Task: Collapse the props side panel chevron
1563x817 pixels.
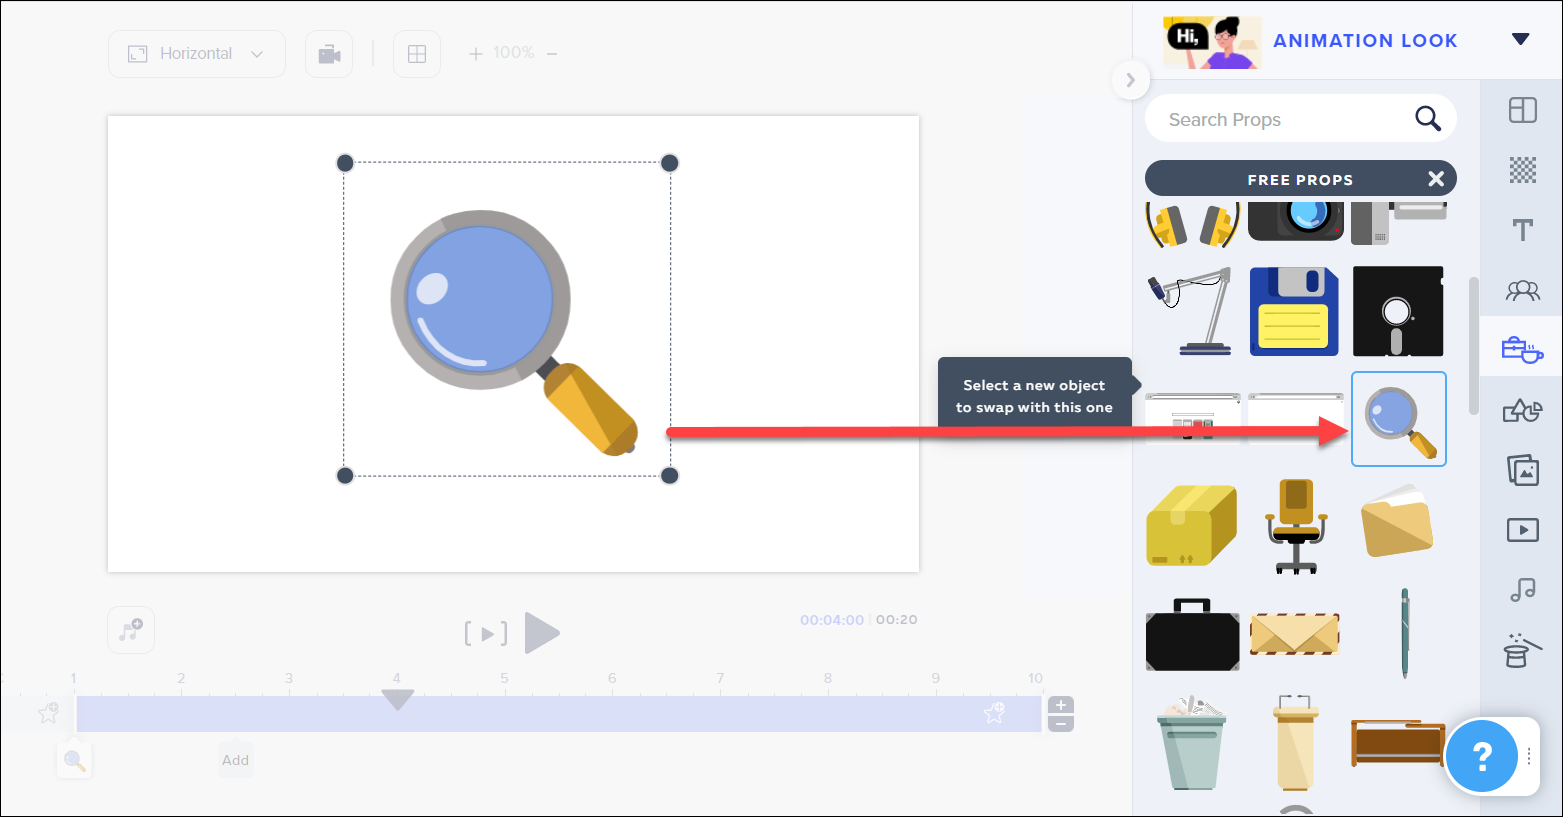Action: 1130,80
